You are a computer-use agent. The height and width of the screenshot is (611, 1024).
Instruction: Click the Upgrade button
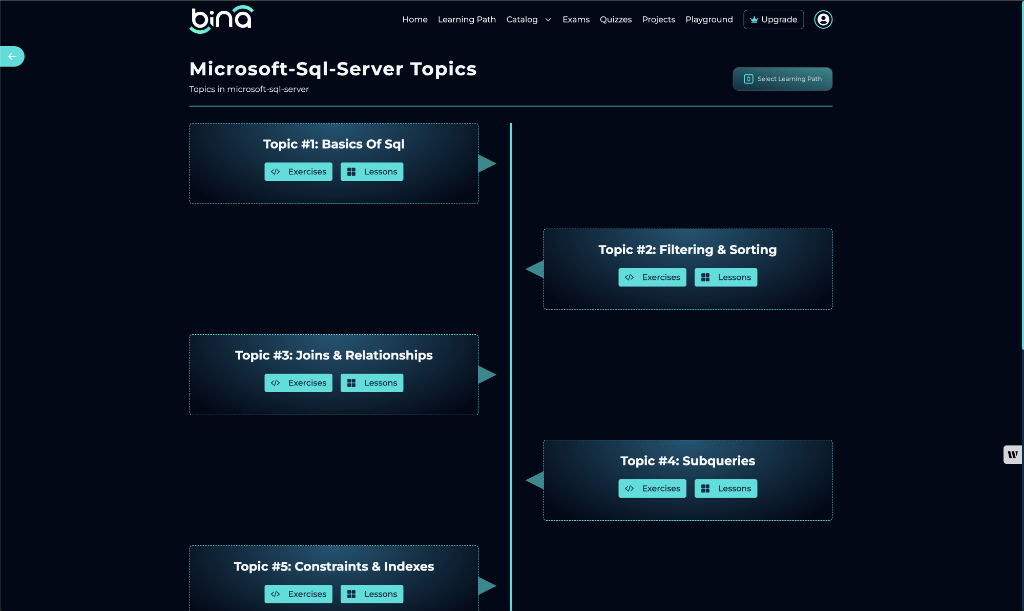point(773,20)
